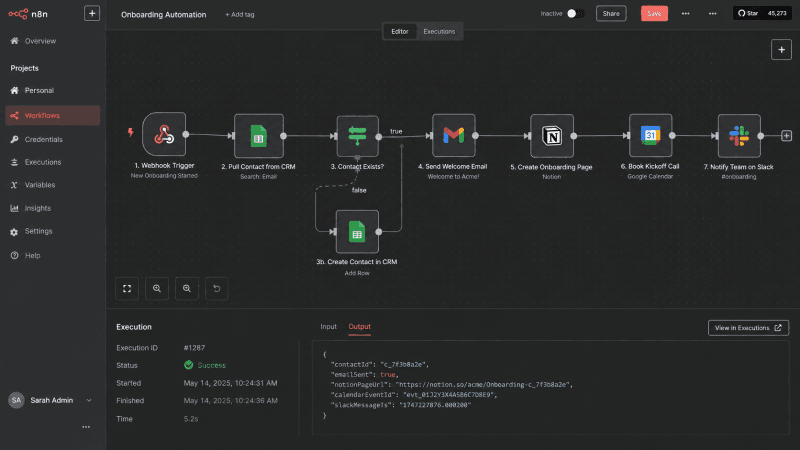Click the reset zoom canvas button
The height and width of the screenshot is (450, 800).
tap(216, 288)
